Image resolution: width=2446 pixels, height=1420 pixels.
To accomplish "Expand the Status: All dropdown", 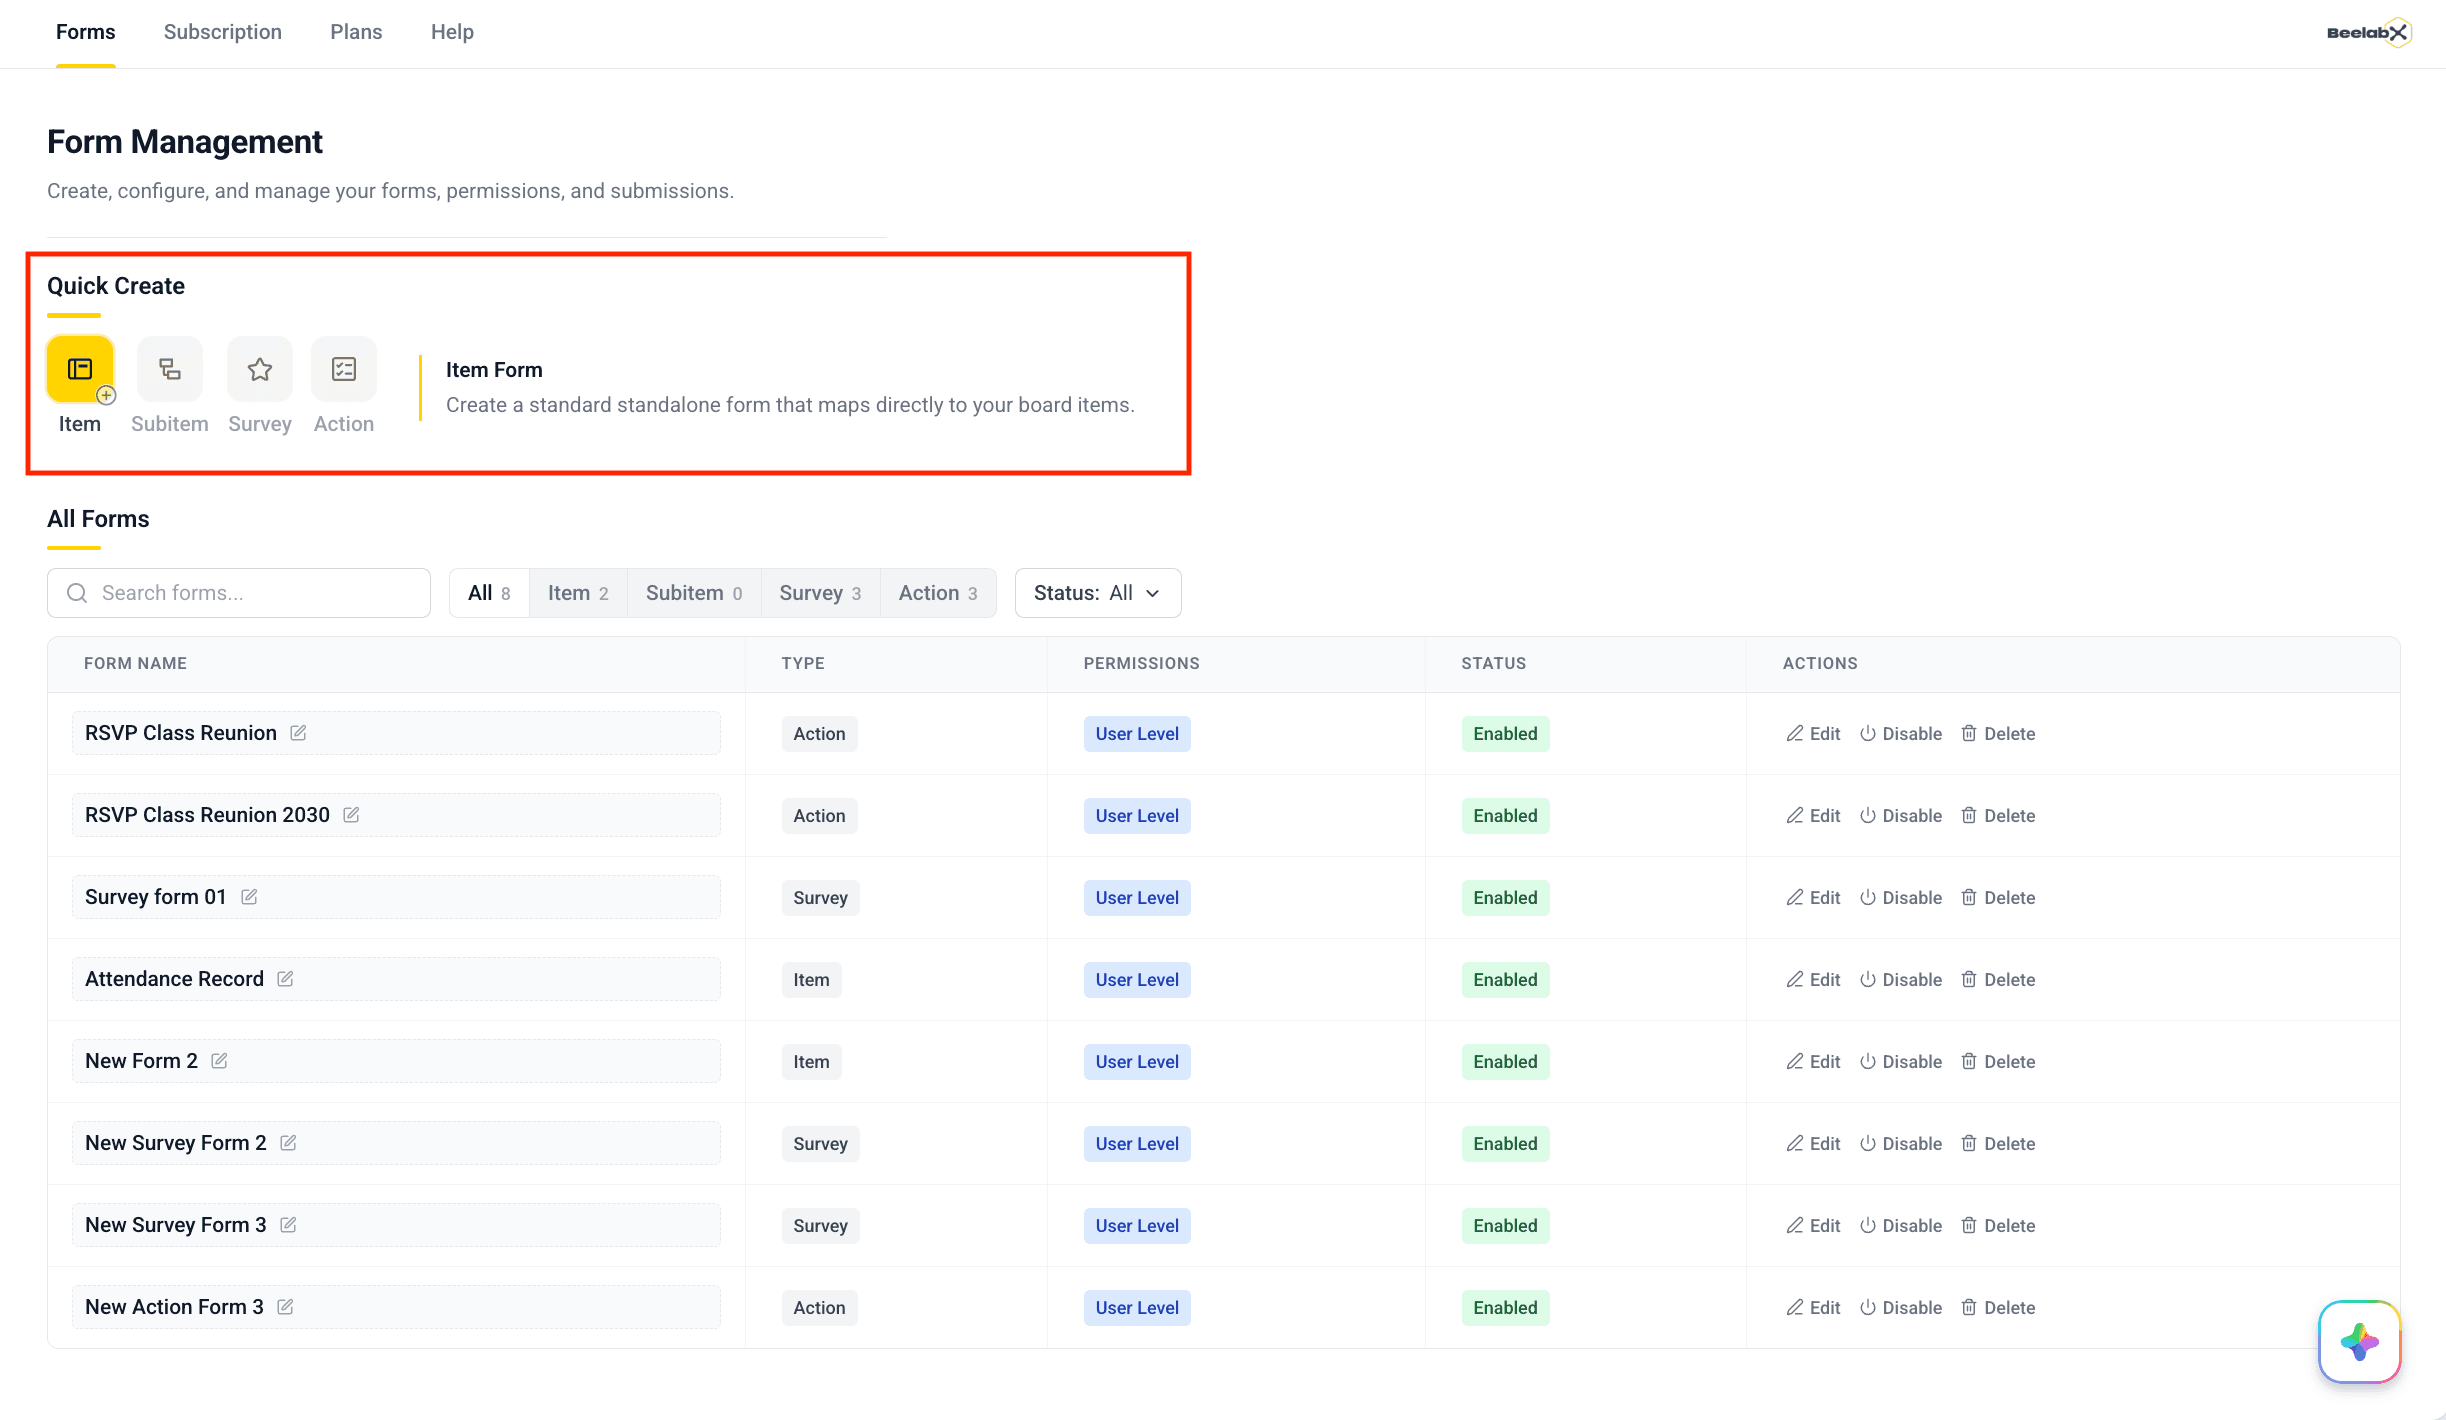I will pos(1098,593).
